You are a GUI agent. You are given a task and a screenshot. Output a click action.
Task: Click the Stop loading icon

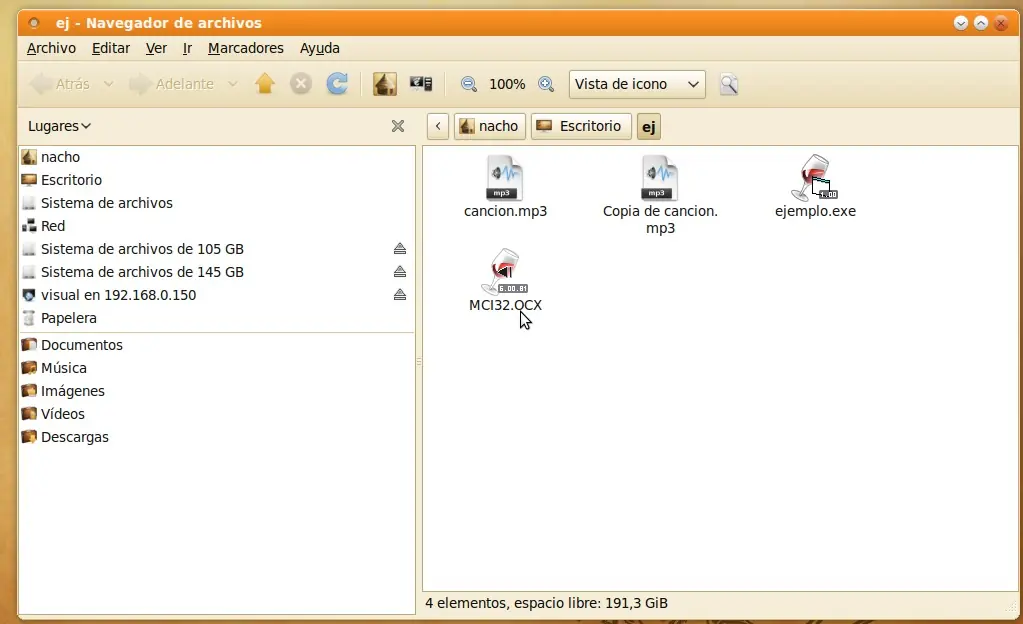pos(301,84)
